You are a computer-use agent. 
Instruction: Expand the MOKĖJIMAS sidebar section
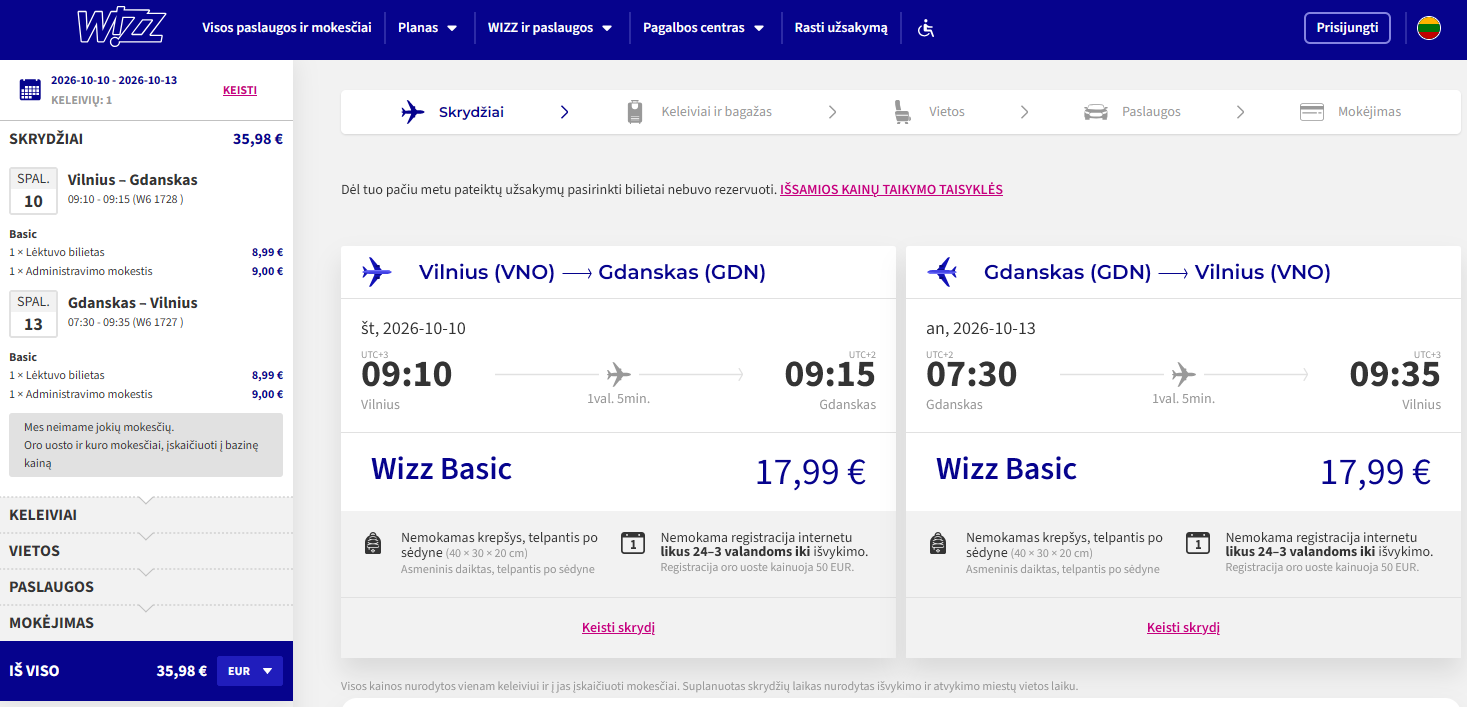[146, 623]
